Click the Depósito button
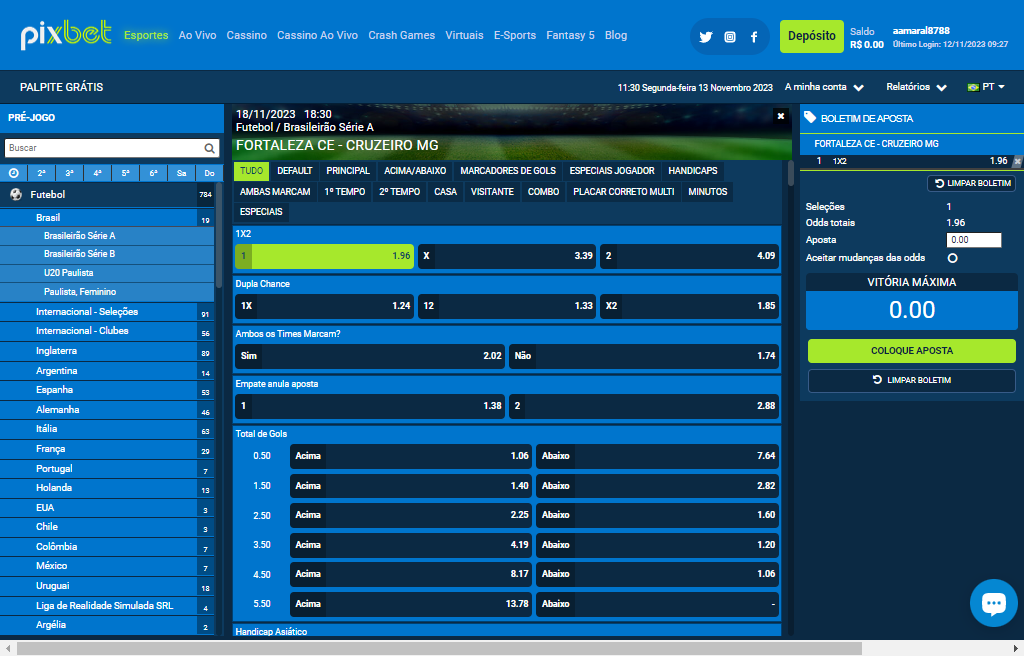The image size is (1024, 656). (x=812, y=37)
